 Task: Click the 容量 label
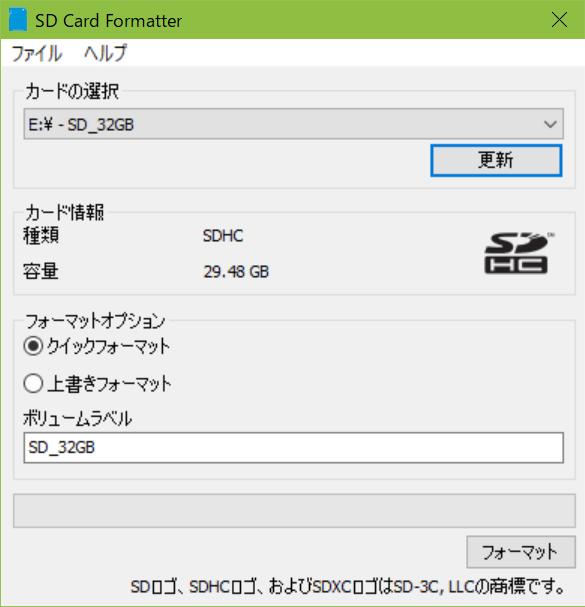41,271
